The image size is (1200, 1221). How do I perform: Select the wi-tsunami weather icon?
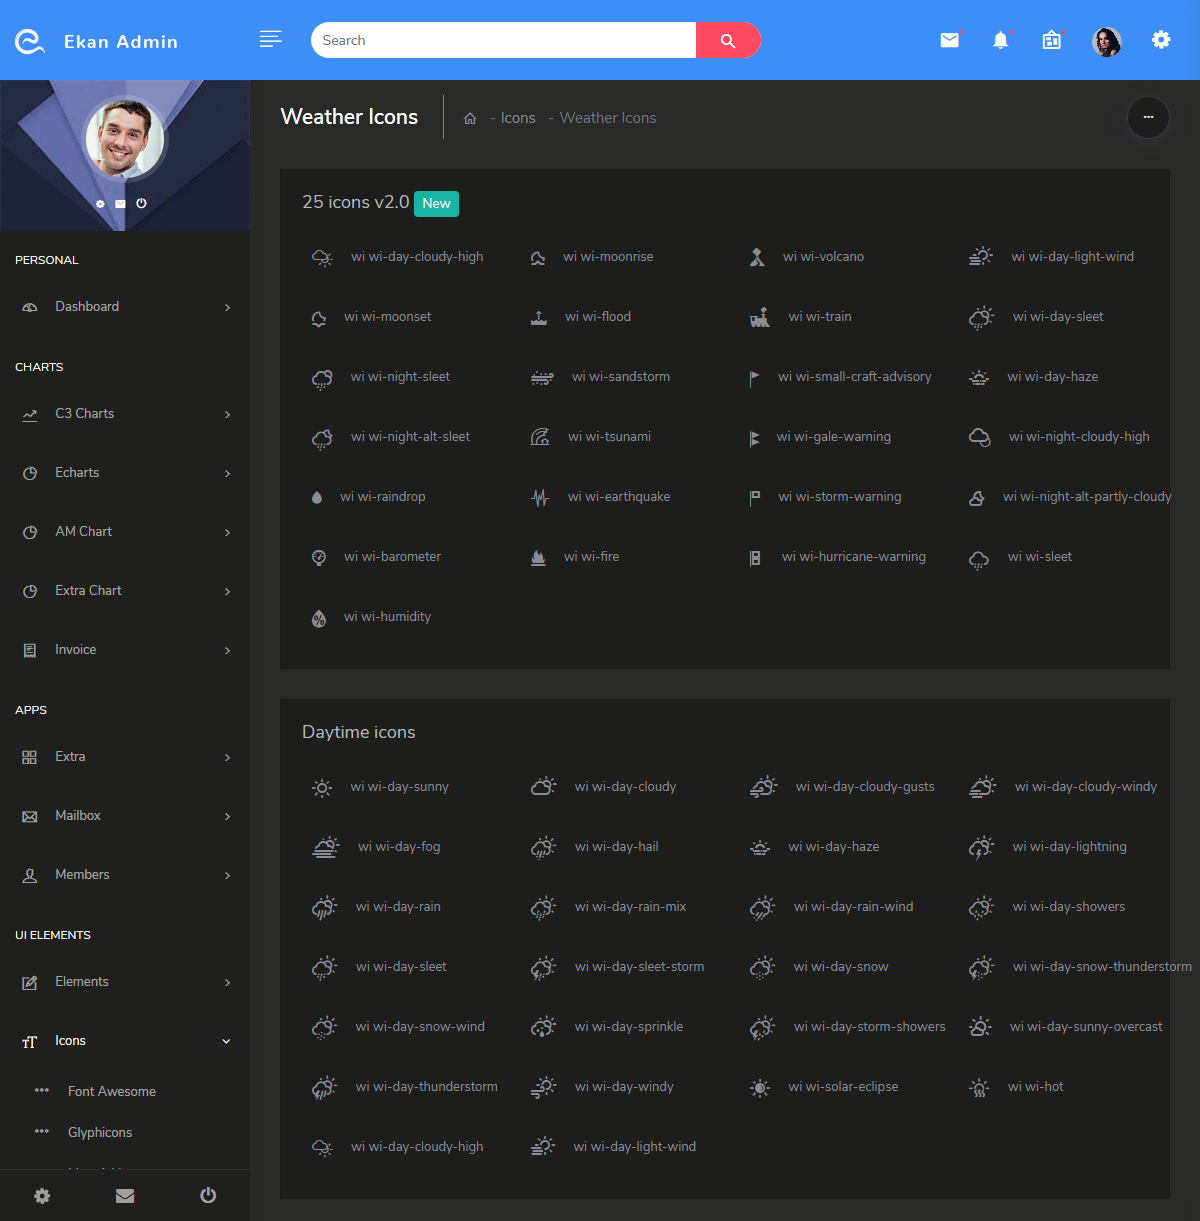point(539,437)
